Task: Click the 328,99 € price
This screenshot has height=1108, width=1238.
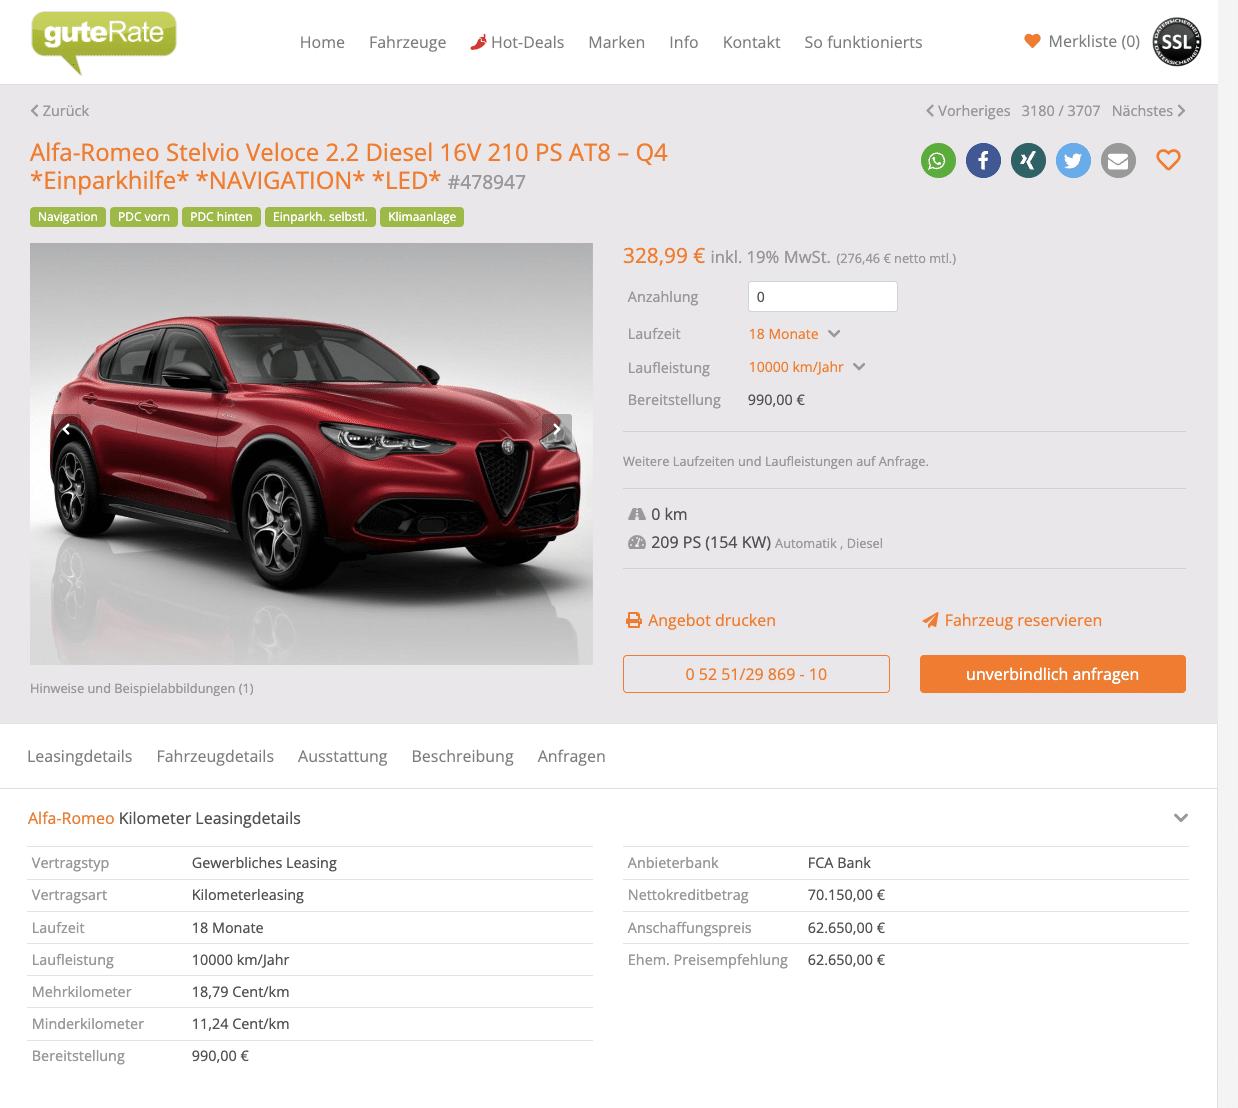Action: (x=664, y=256)
